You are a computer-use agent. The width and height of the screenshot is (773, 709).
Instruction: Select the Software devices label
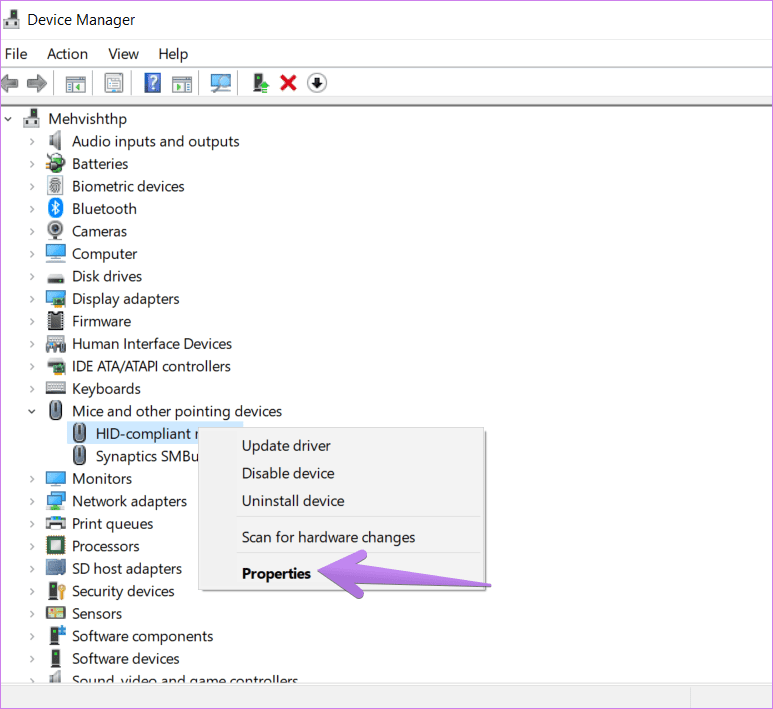coord(126,658)
